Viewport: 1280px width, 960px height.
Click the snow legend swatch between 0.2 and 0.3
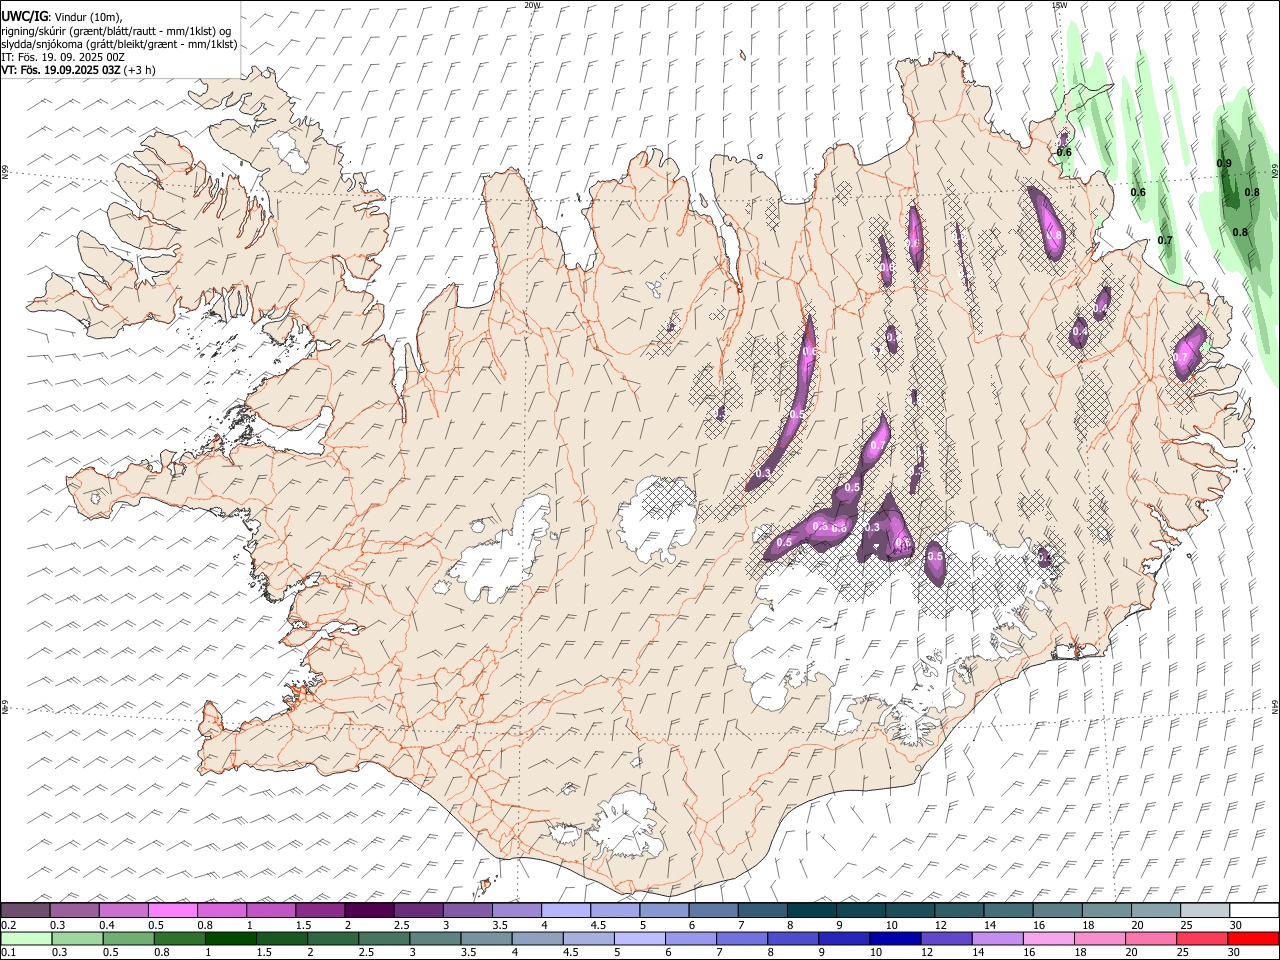point(26,910)
